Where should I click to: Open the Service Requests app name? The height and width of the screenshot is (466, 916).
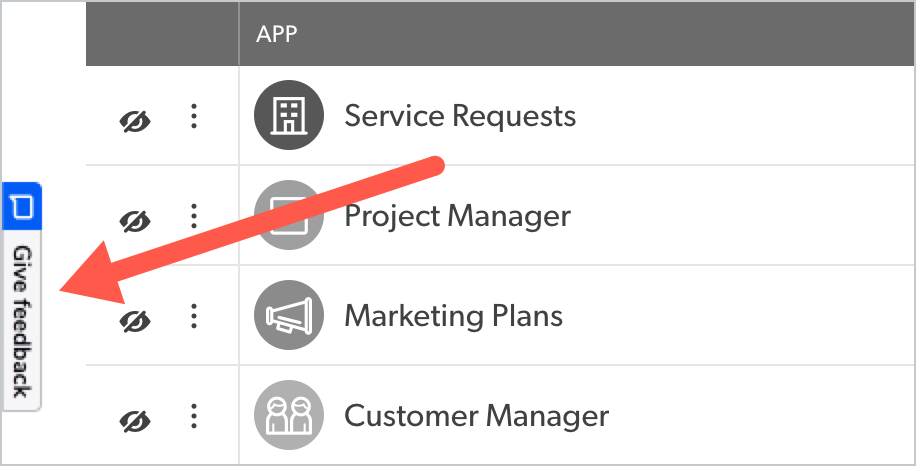point(460,116)
